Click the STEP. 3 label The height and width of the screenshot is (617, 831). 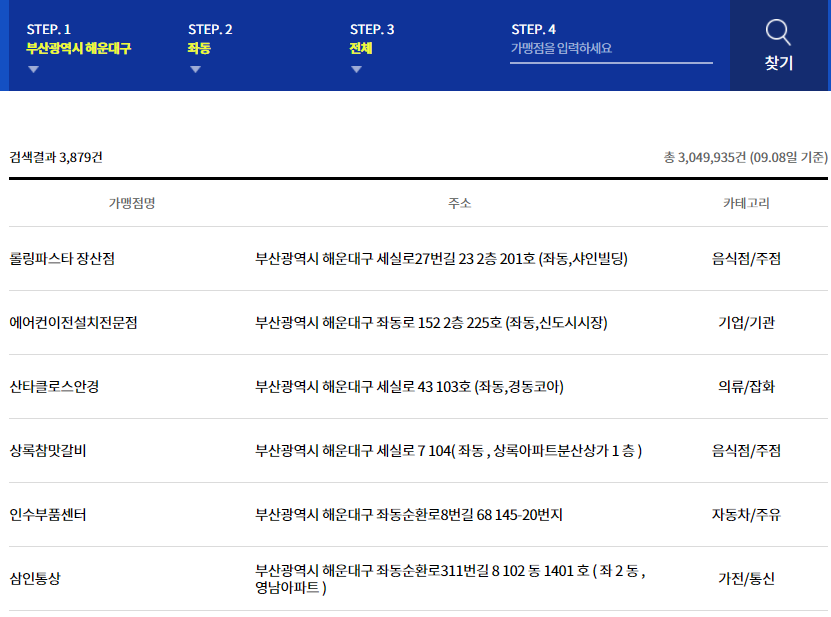coord(372,29)
